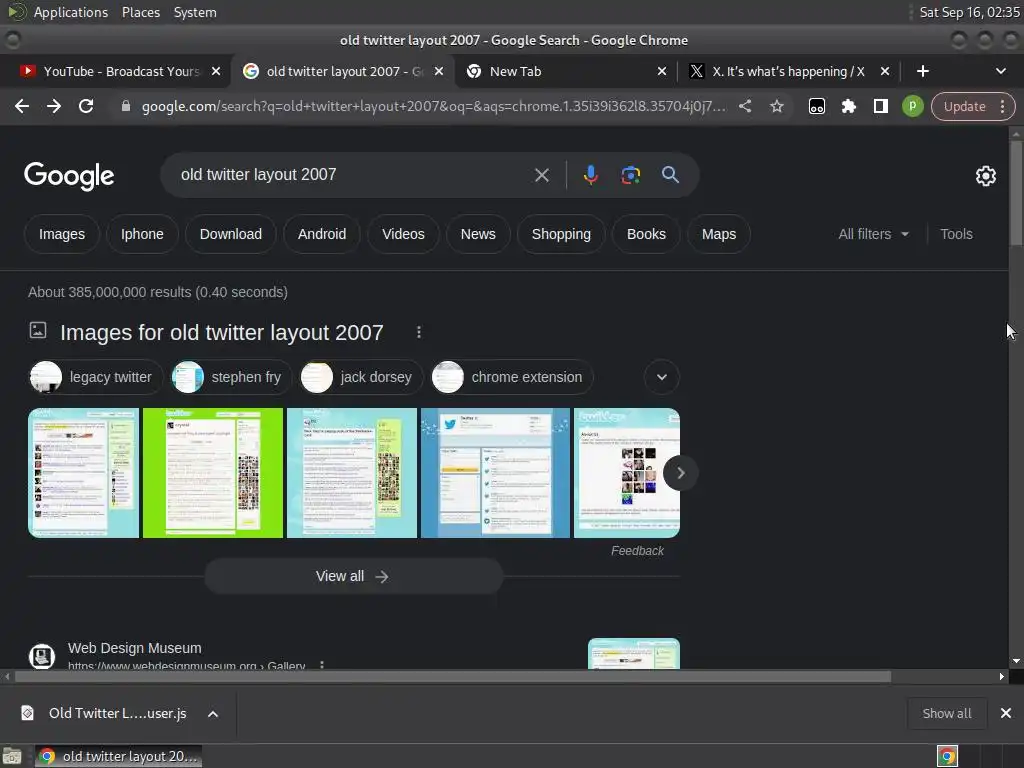
Task: Toggle the browser side panel icon
Action: [x=880, y=106]
